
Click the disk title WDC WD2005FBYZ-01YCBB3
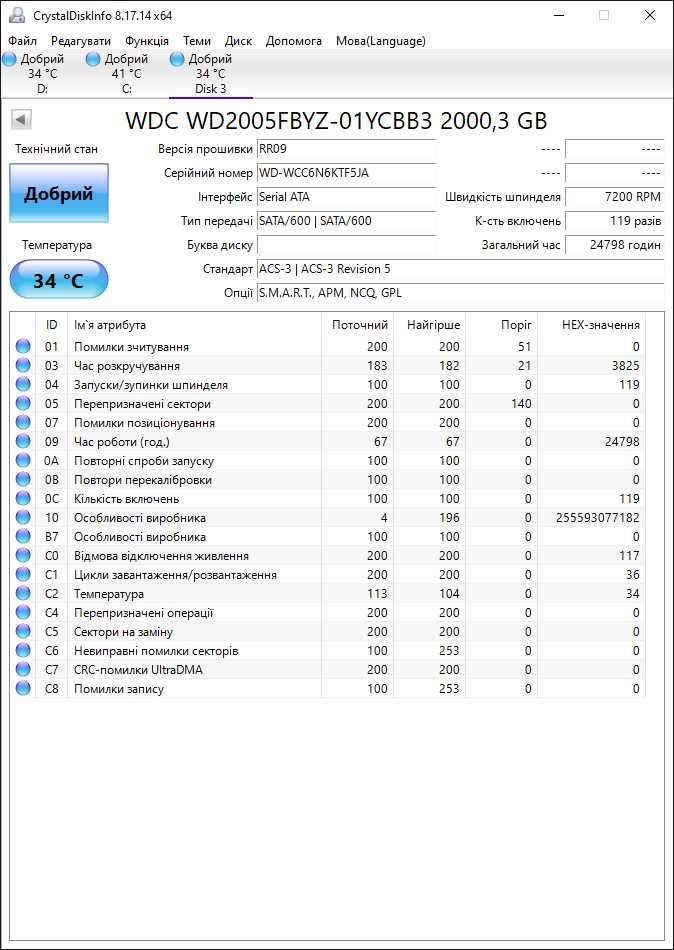point(336,121)
